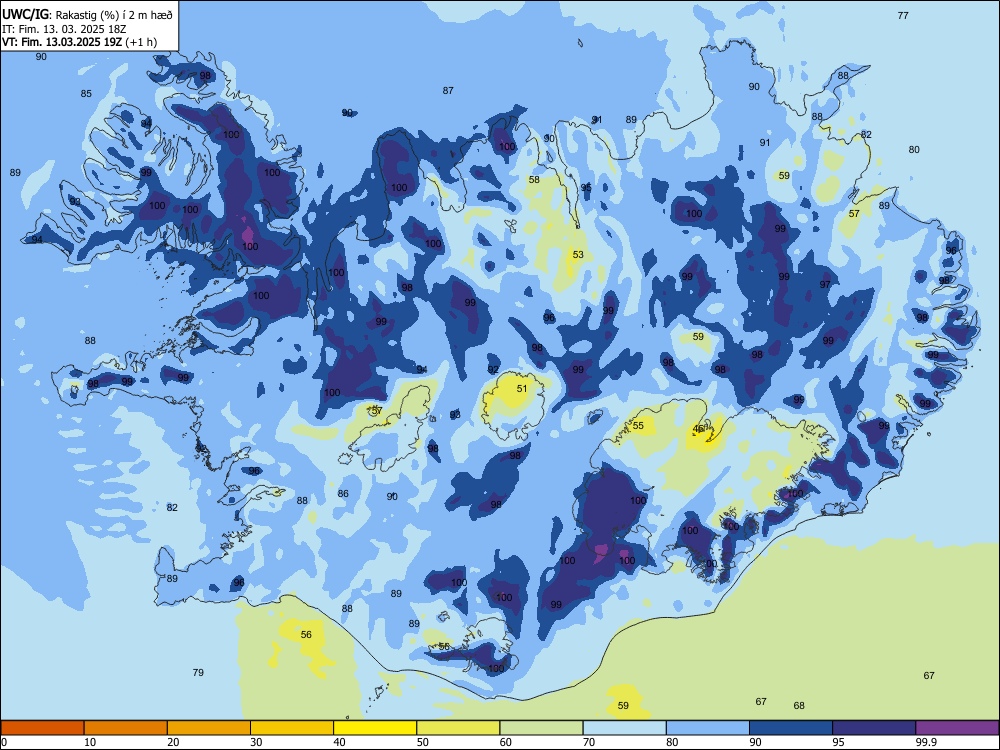Pick the pale yellow 50–60 legend swatch

pos(458,728)
